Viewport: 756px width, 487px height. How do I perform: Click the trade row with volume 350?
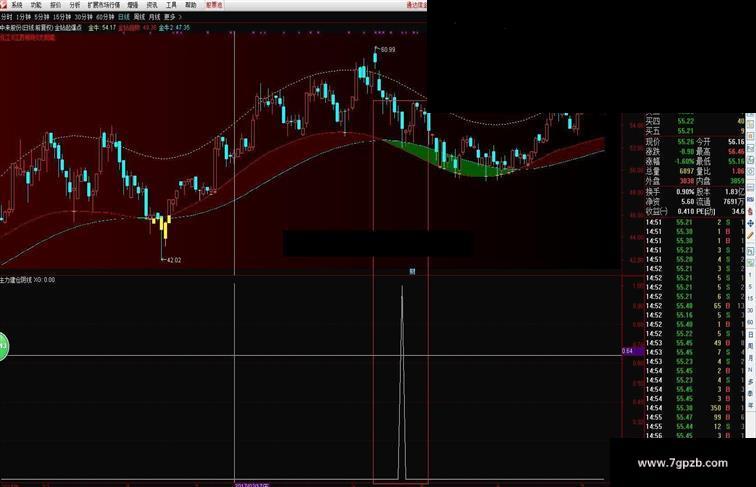click(x=695, y=408)
